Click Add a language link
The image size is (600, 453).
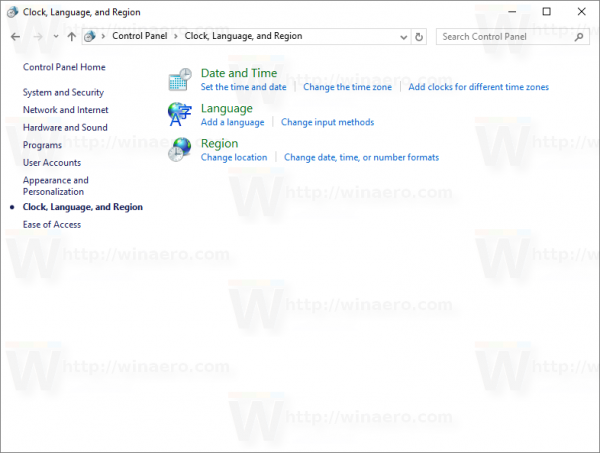tap(232, 122)
